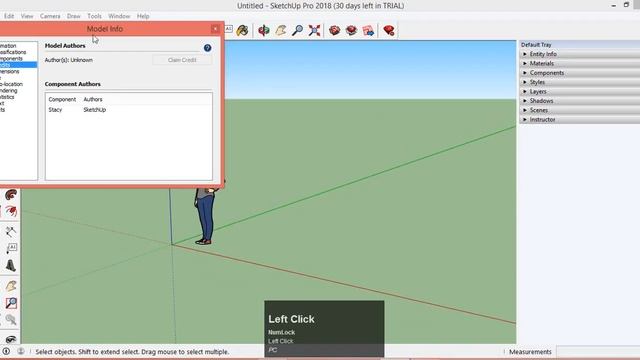Expand the Styles tray panel
This screenshot has width=640, height=360.
tap(579, 82)
